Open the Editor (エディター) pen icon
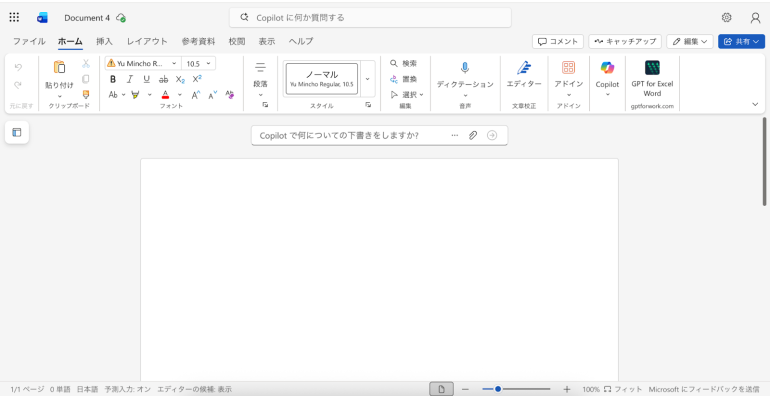 click(x=524, y=68)
